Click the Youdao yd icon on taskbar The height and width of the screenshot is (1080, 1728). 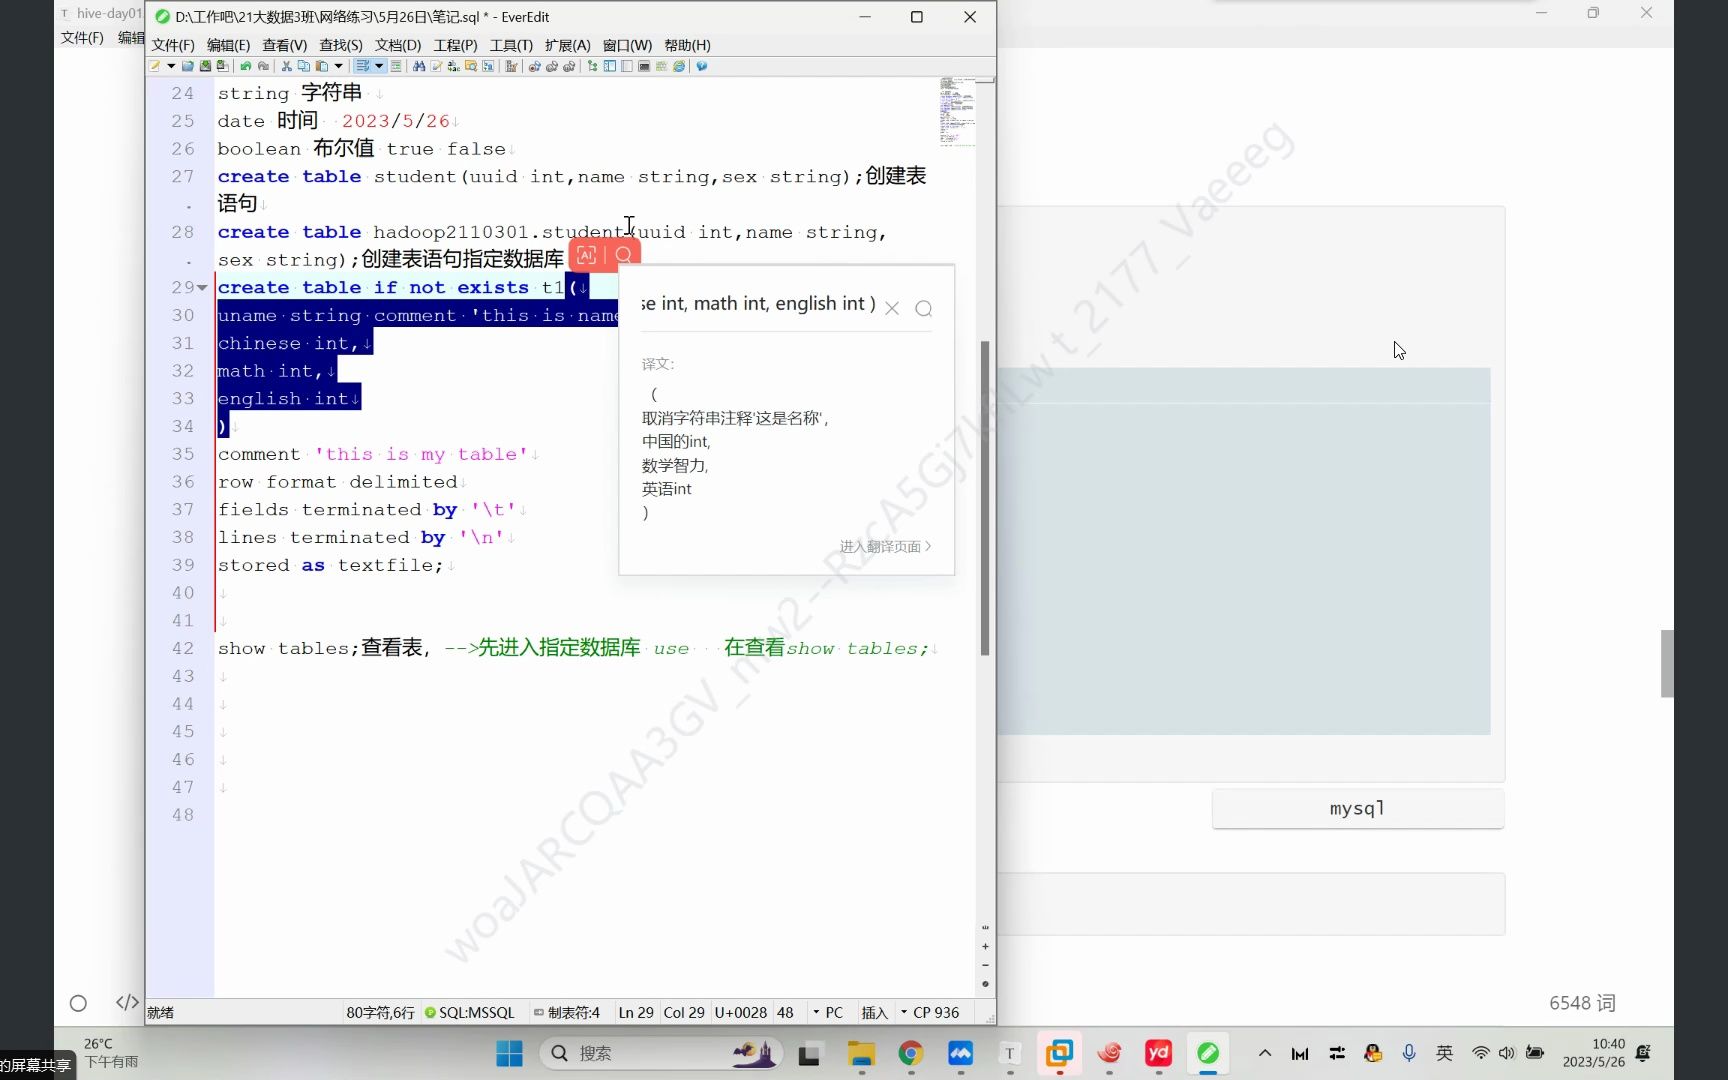click(1158, 1053)
